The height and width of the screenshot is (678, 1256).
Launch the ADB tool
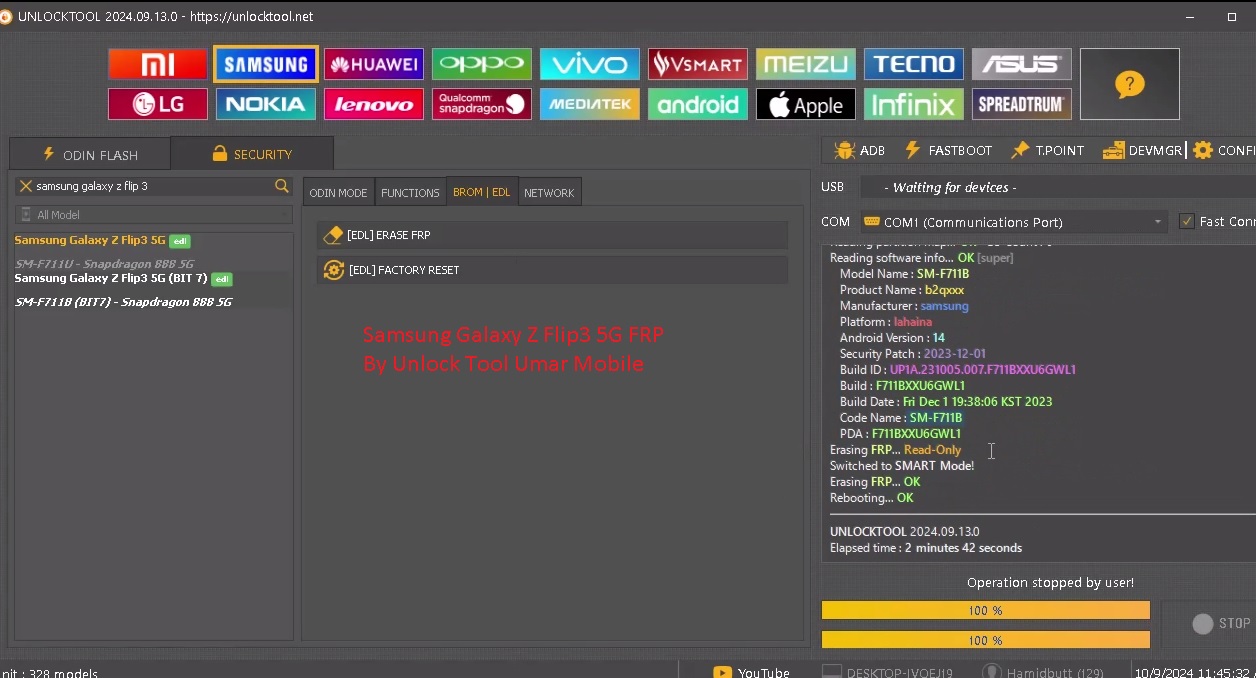click(x=859, y=150)
